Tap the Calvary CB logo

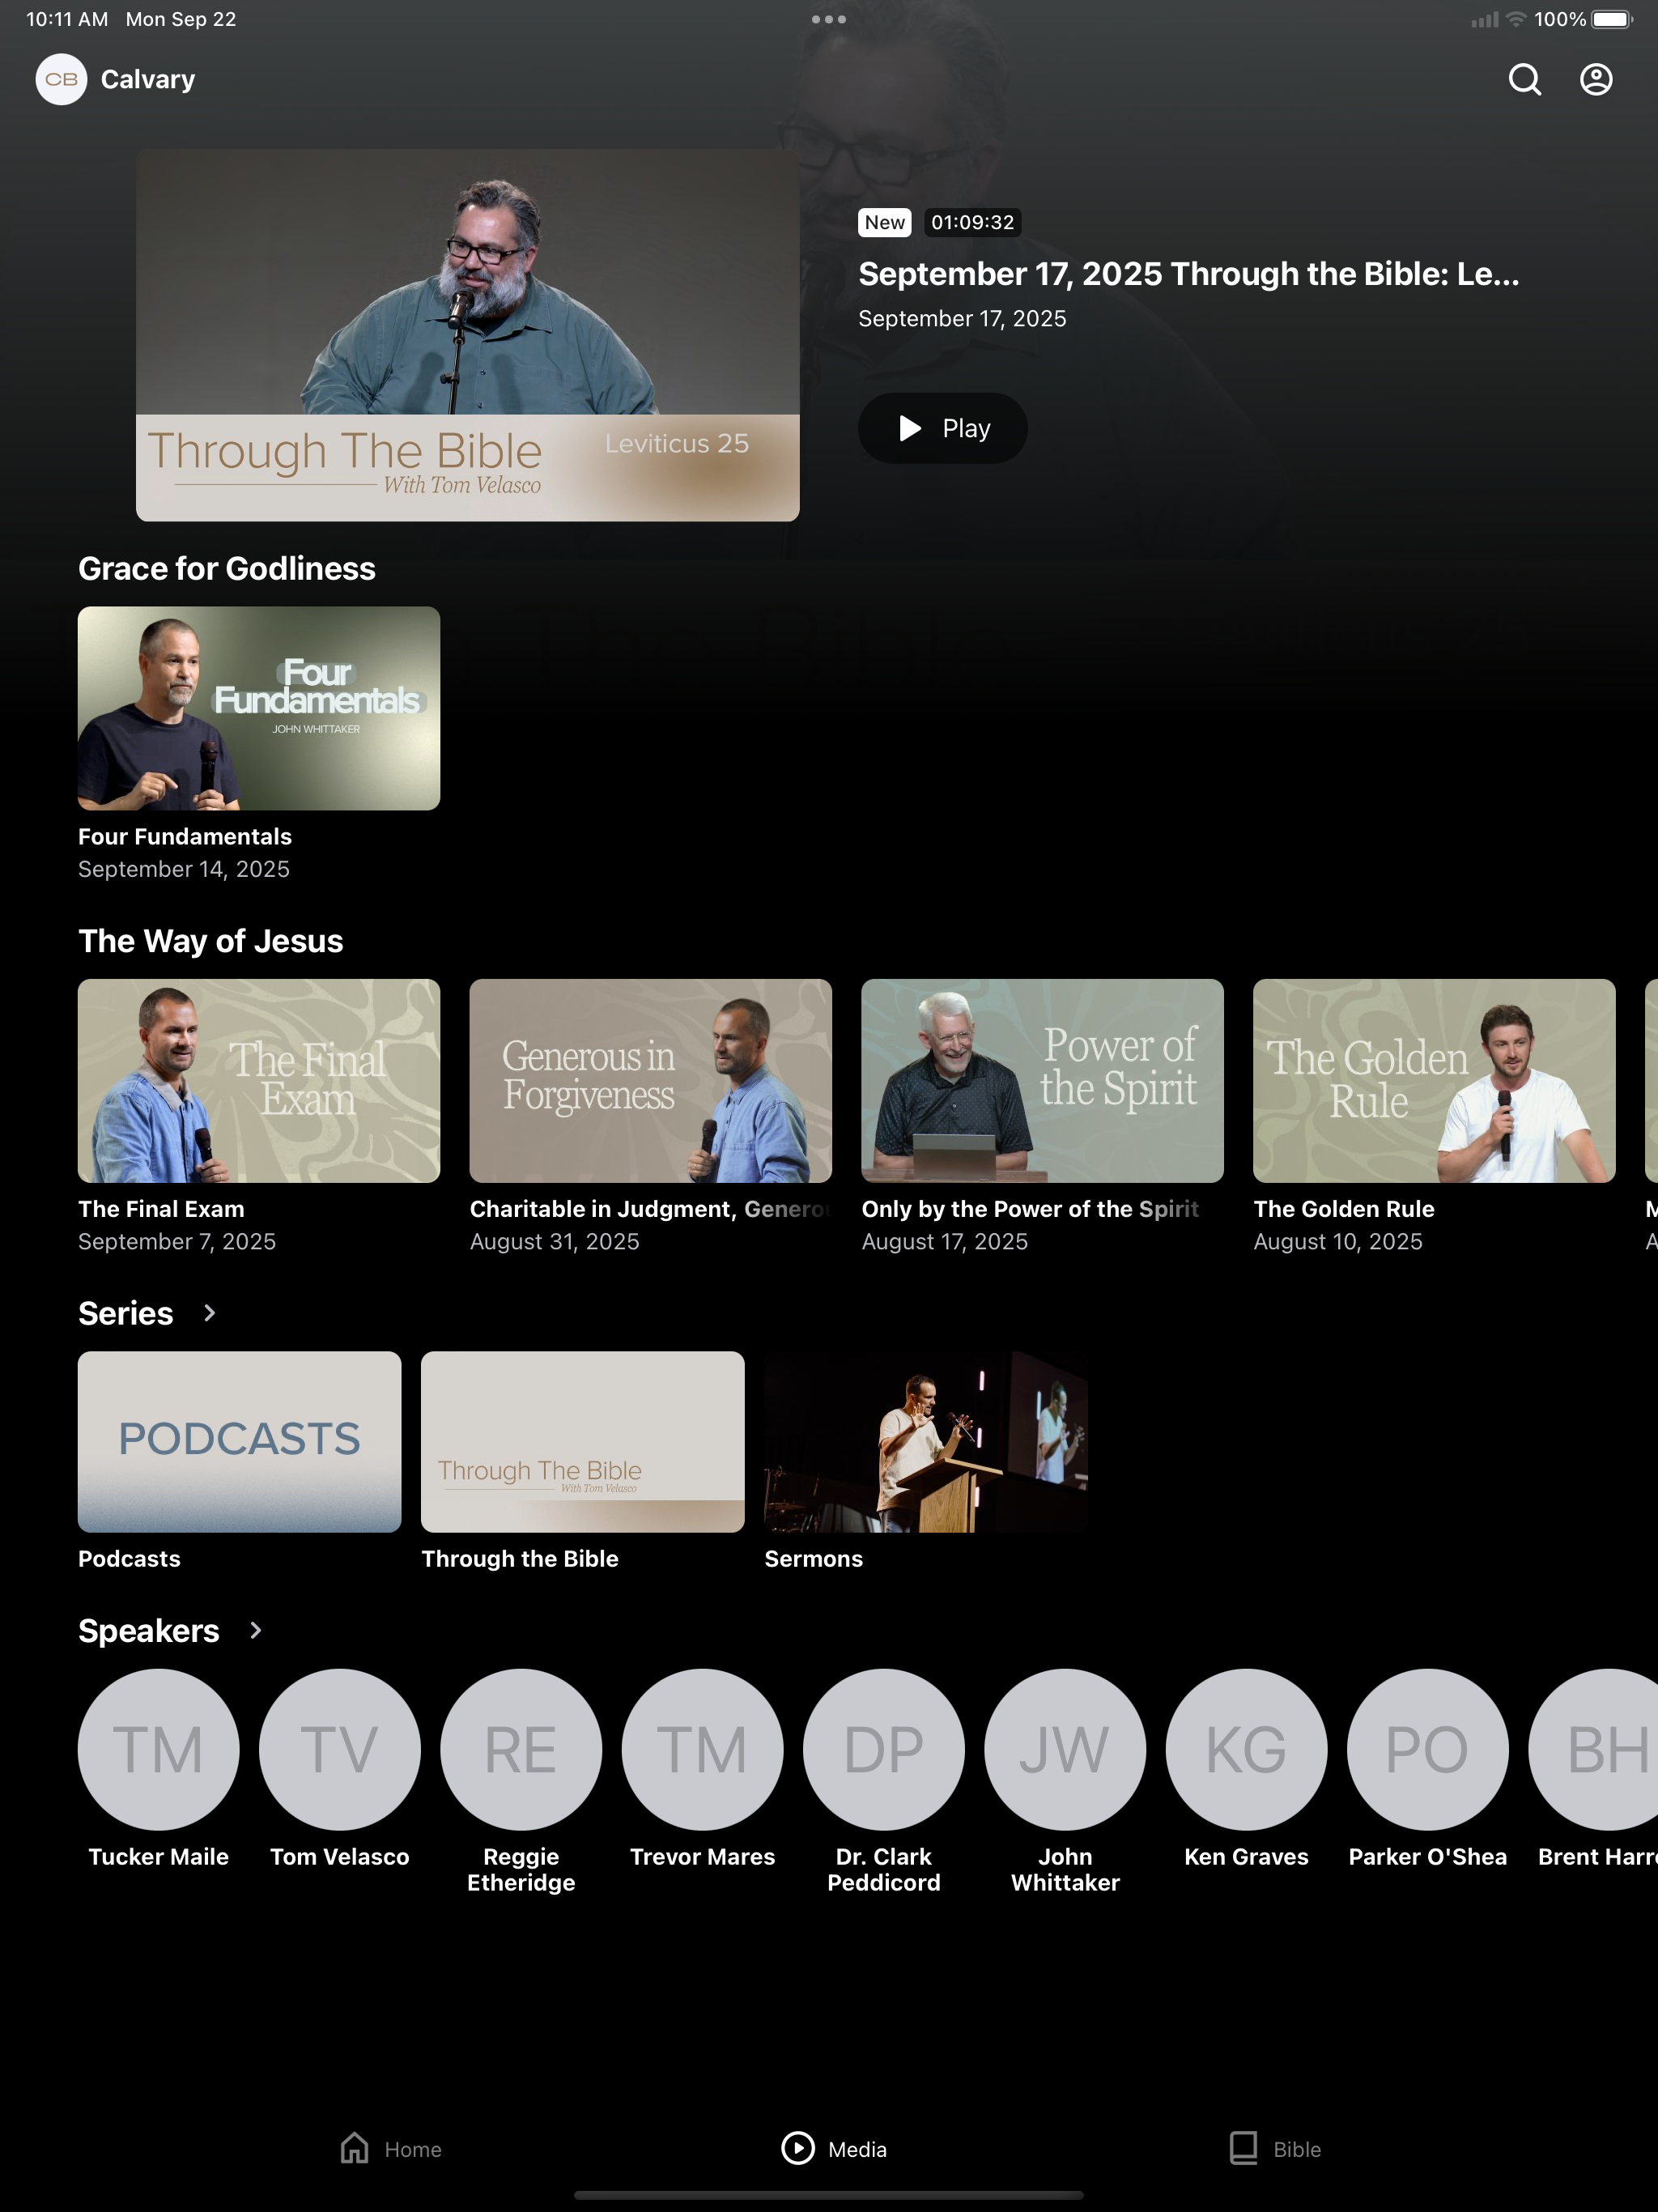[61, 79]
